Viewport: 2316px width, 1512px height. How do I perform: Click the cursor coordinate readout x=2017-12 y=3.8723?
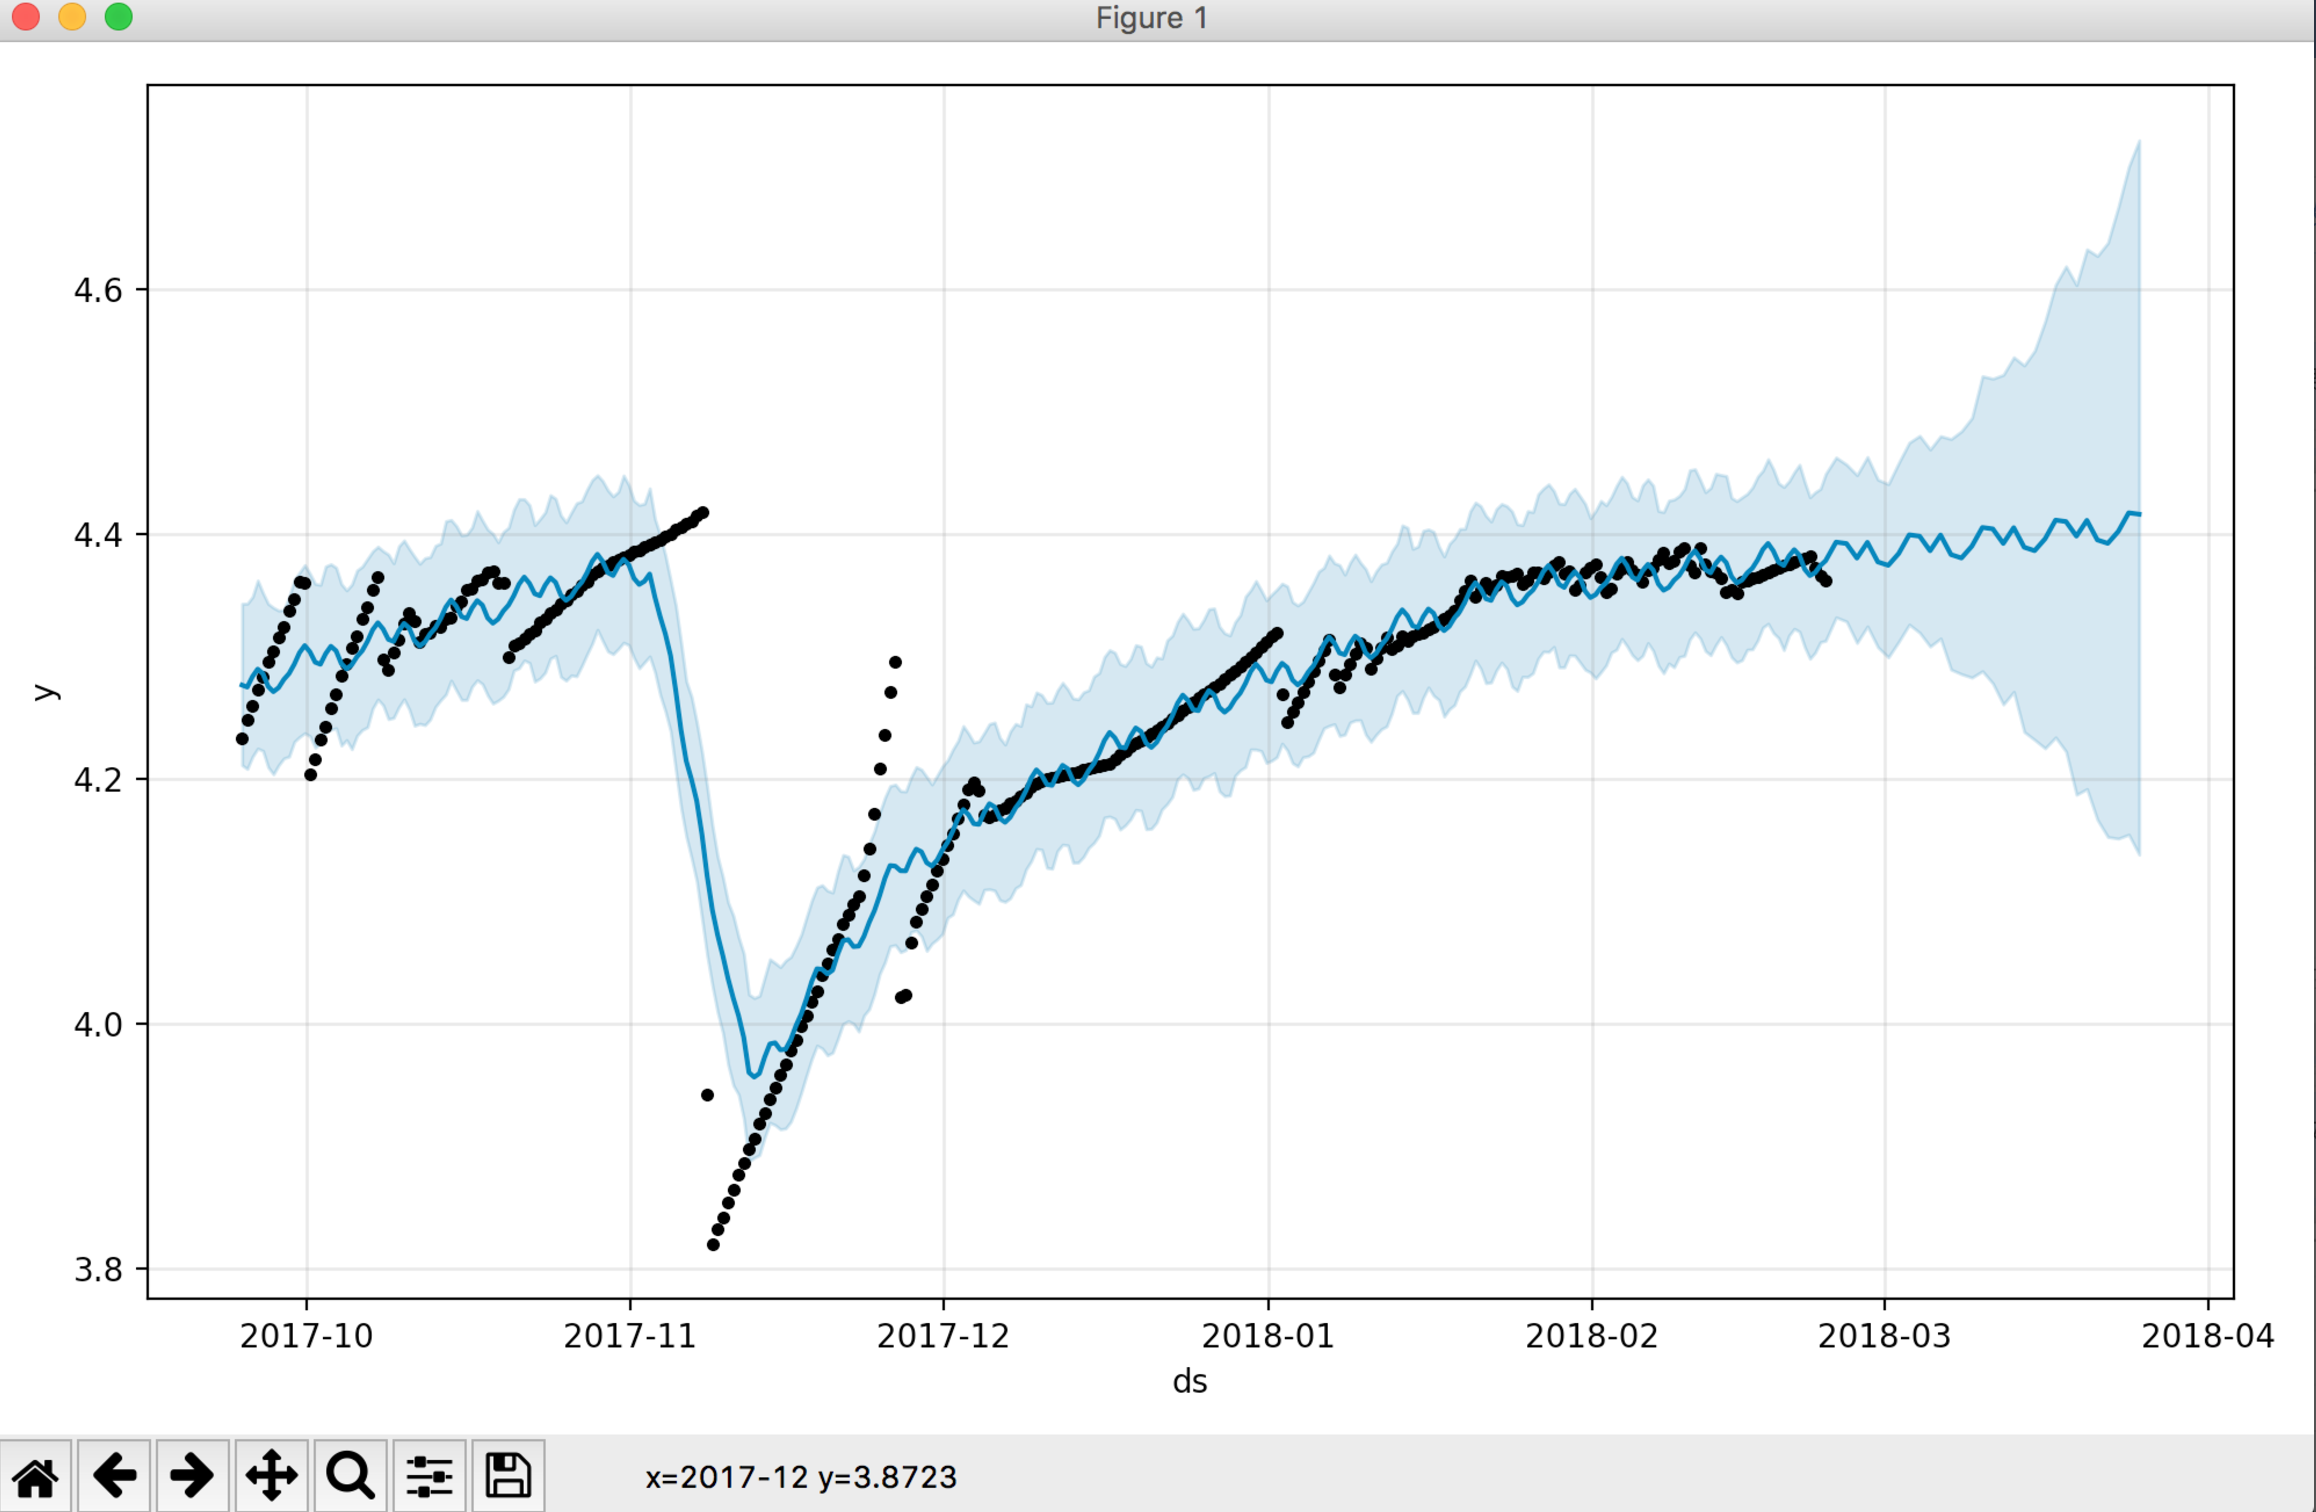[x=801, y=1477]
